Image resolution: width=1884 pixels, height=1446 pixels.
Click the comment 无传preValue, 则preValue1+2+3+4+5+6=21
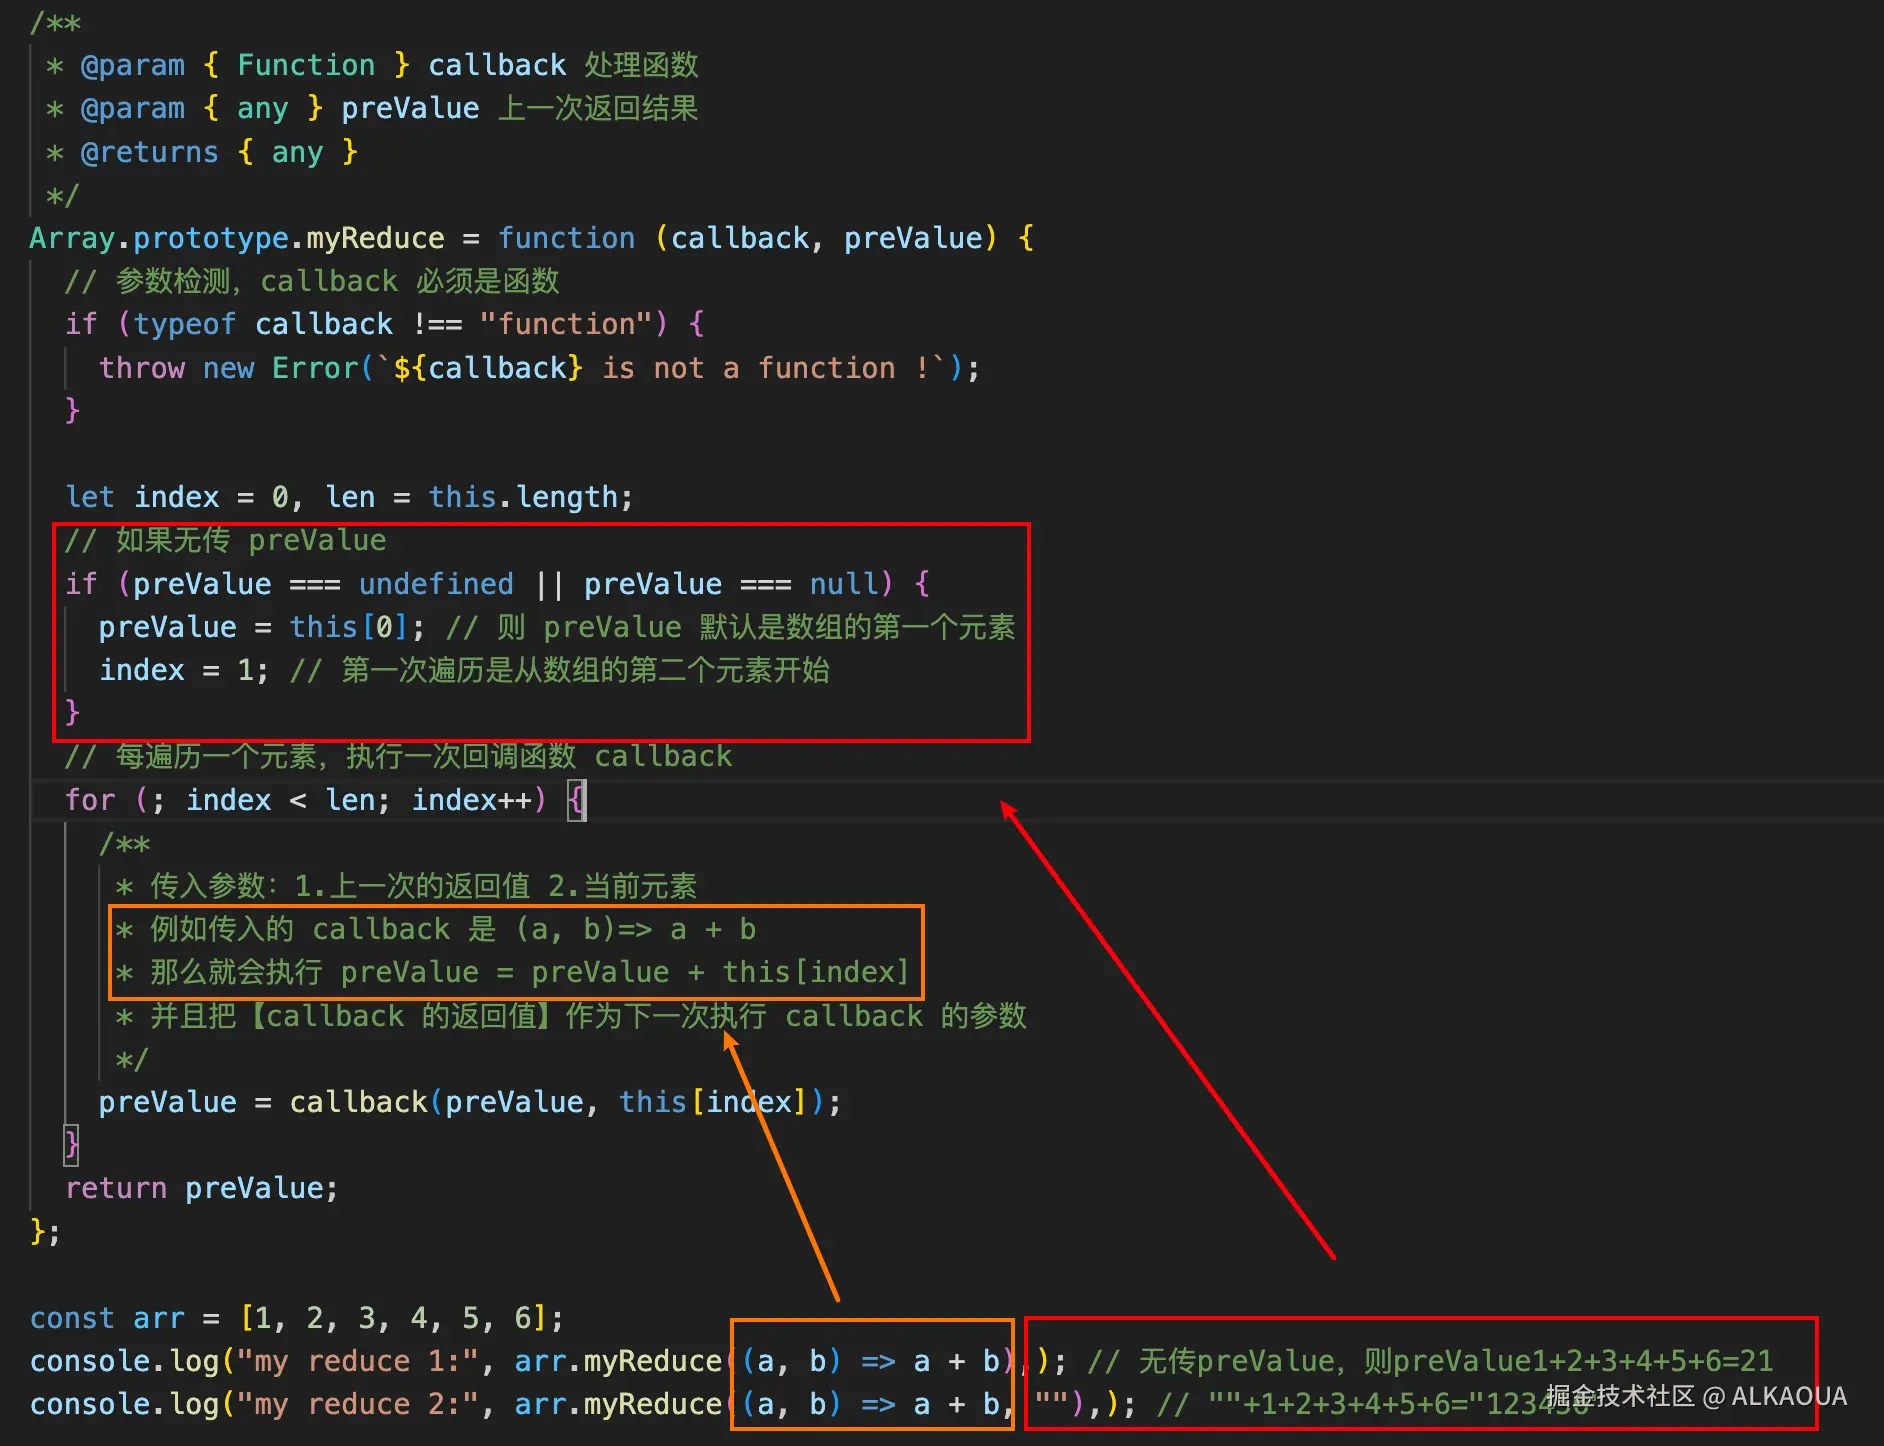(x=1431, y=1361)
